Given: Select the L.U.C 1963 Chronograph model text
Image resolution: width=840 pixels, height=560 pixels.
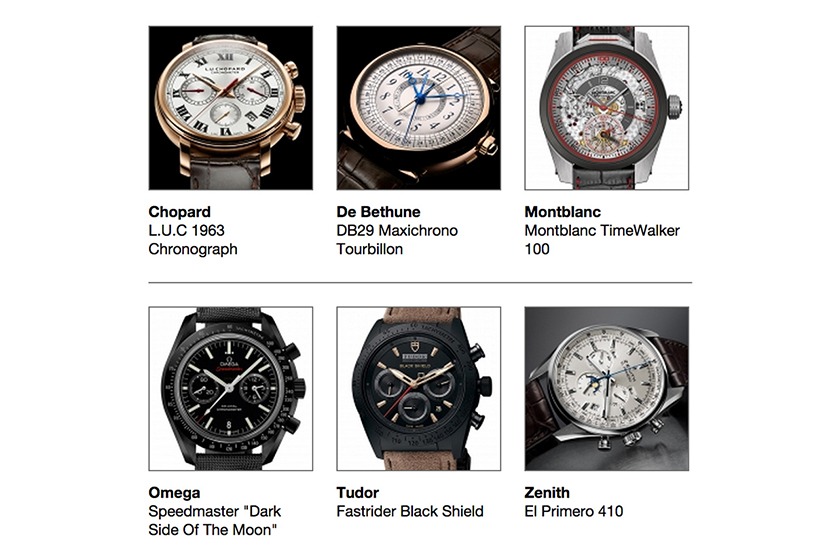Looking at the screenshot, I should [193, 240].
